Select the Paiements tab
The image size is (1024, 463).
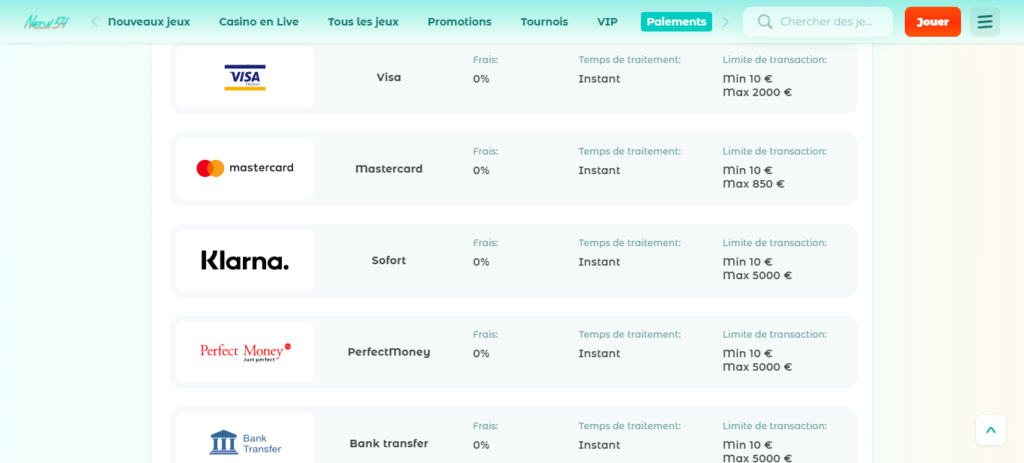click(x=676, y=22)
